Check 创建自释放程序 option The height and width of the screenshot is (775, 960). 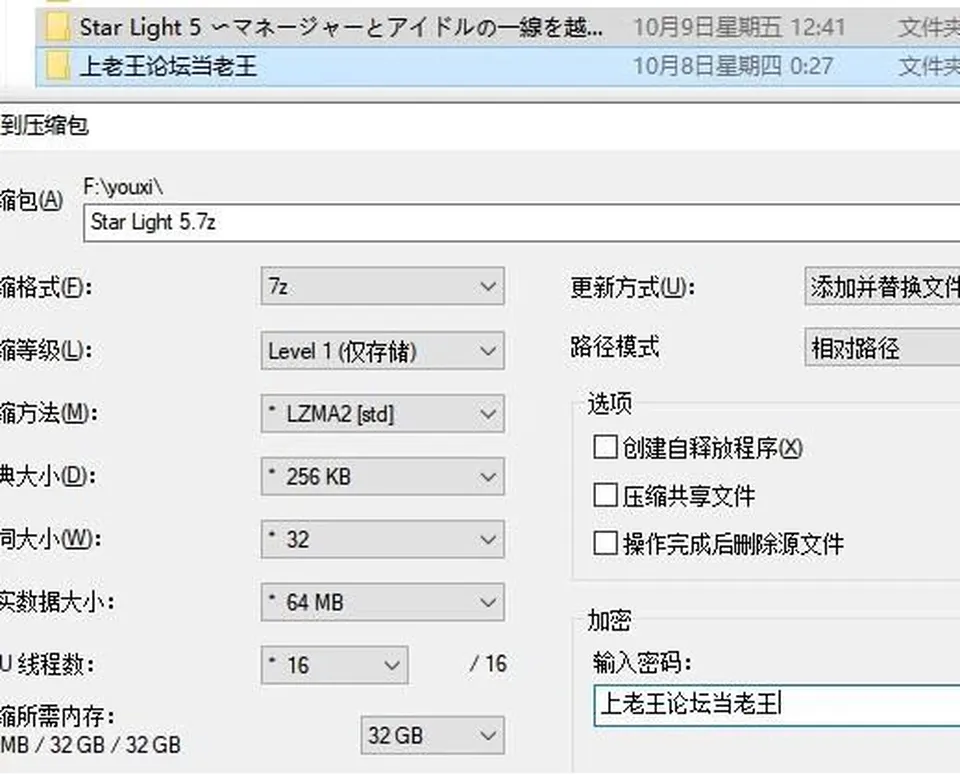(605, 447)
